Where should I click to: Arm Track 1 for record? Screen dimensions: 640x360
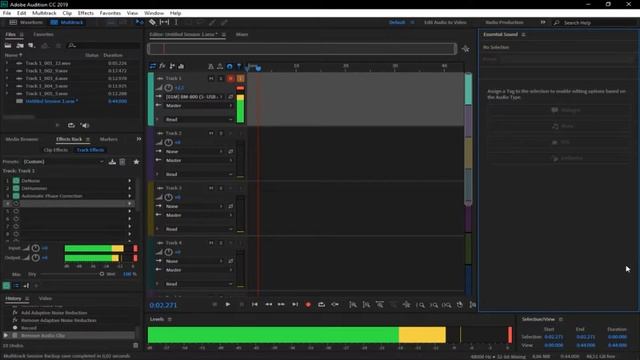(231, 78)
